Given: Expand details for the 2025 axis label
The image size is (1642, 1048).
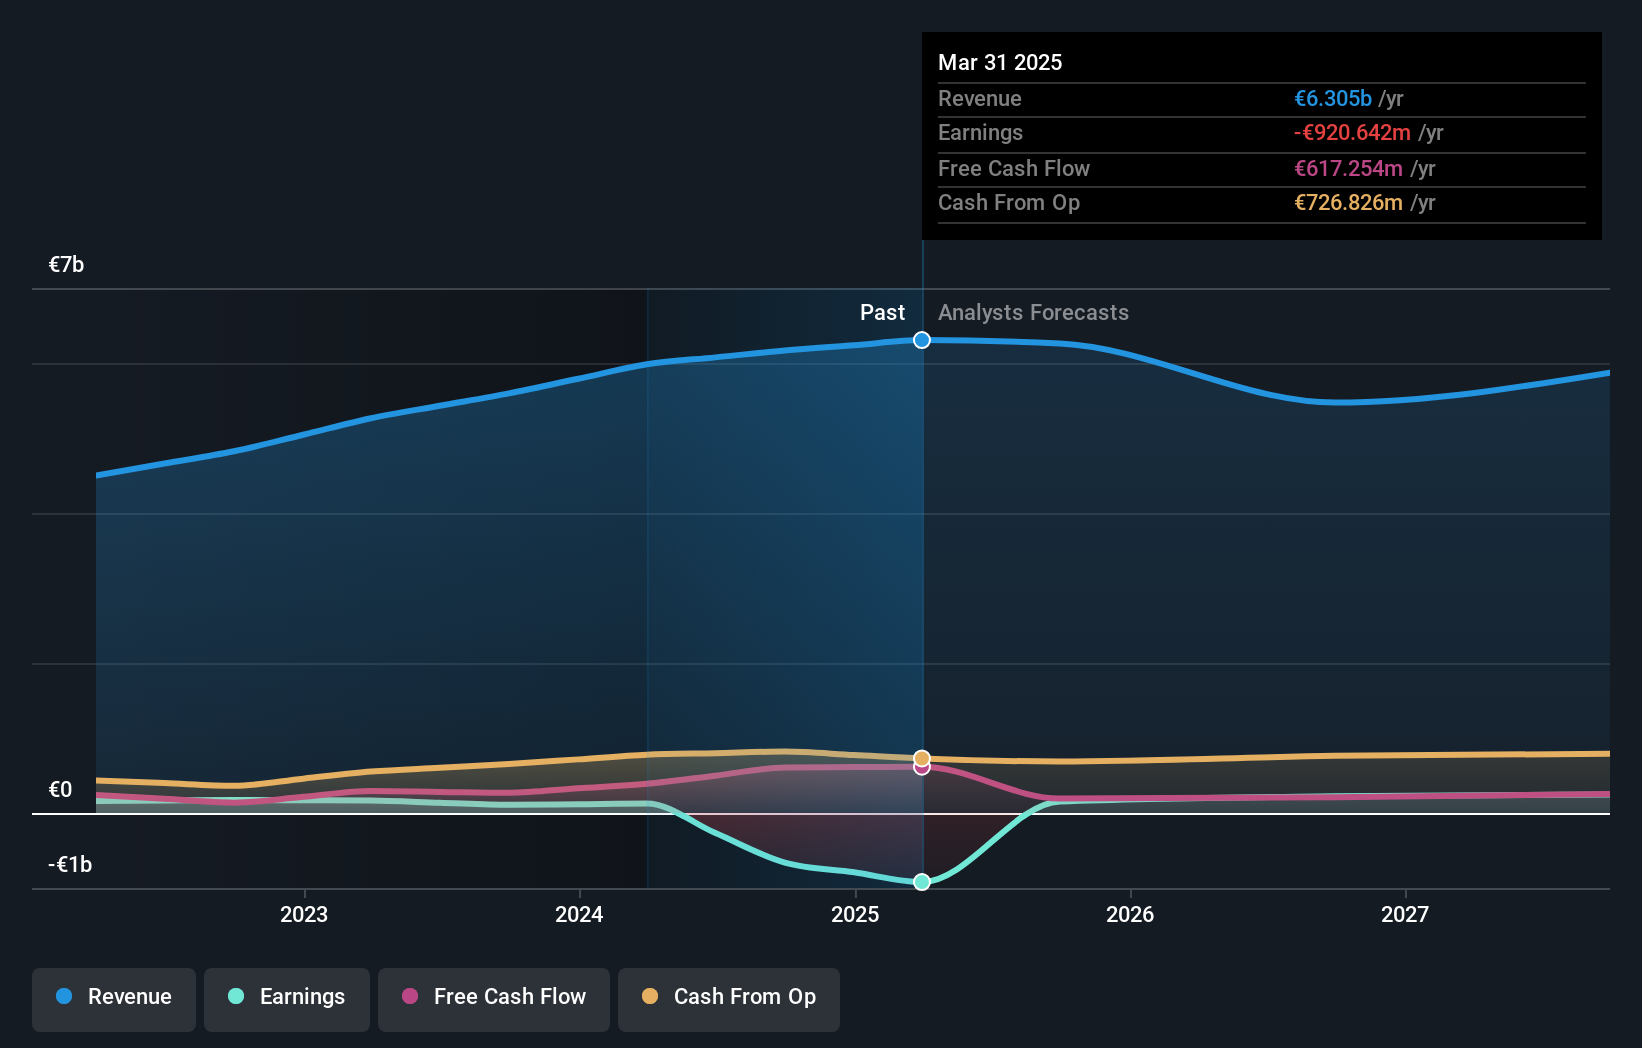Looking at the screenshot, I should (855, 914).
